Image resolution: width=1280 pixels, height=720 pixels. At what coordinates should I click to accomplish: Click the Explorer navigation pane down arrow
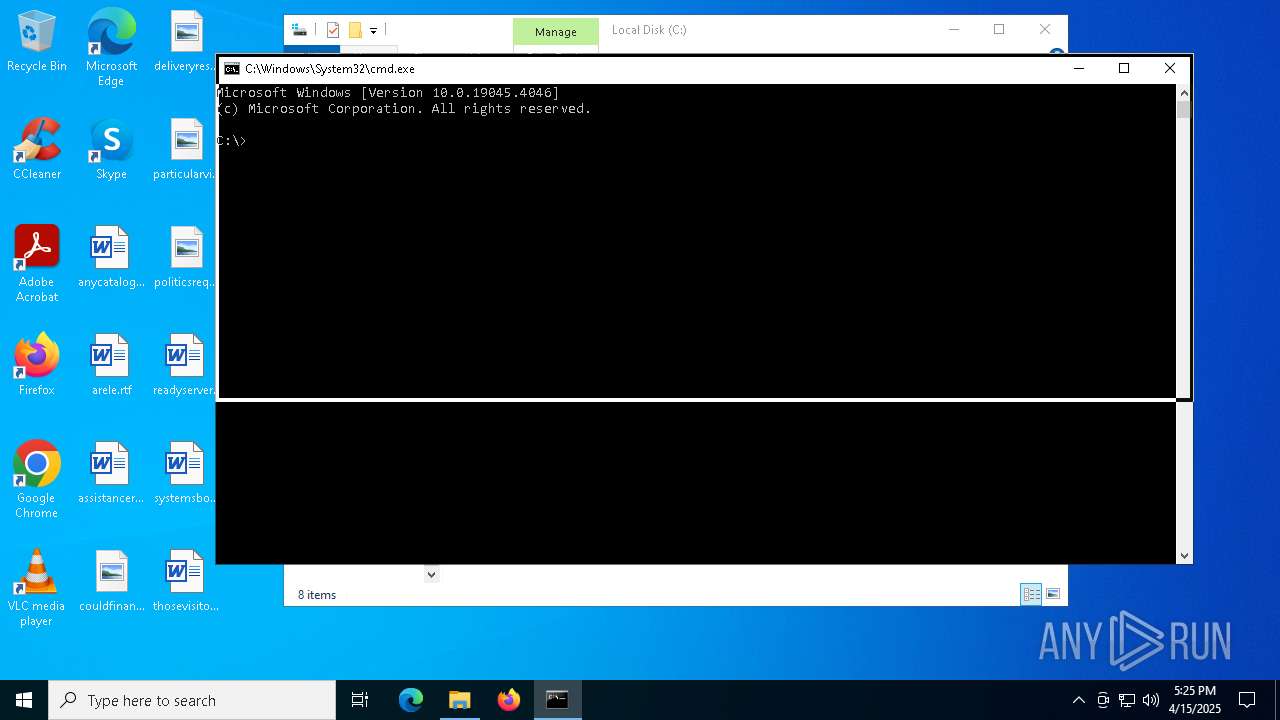[431, 574]
